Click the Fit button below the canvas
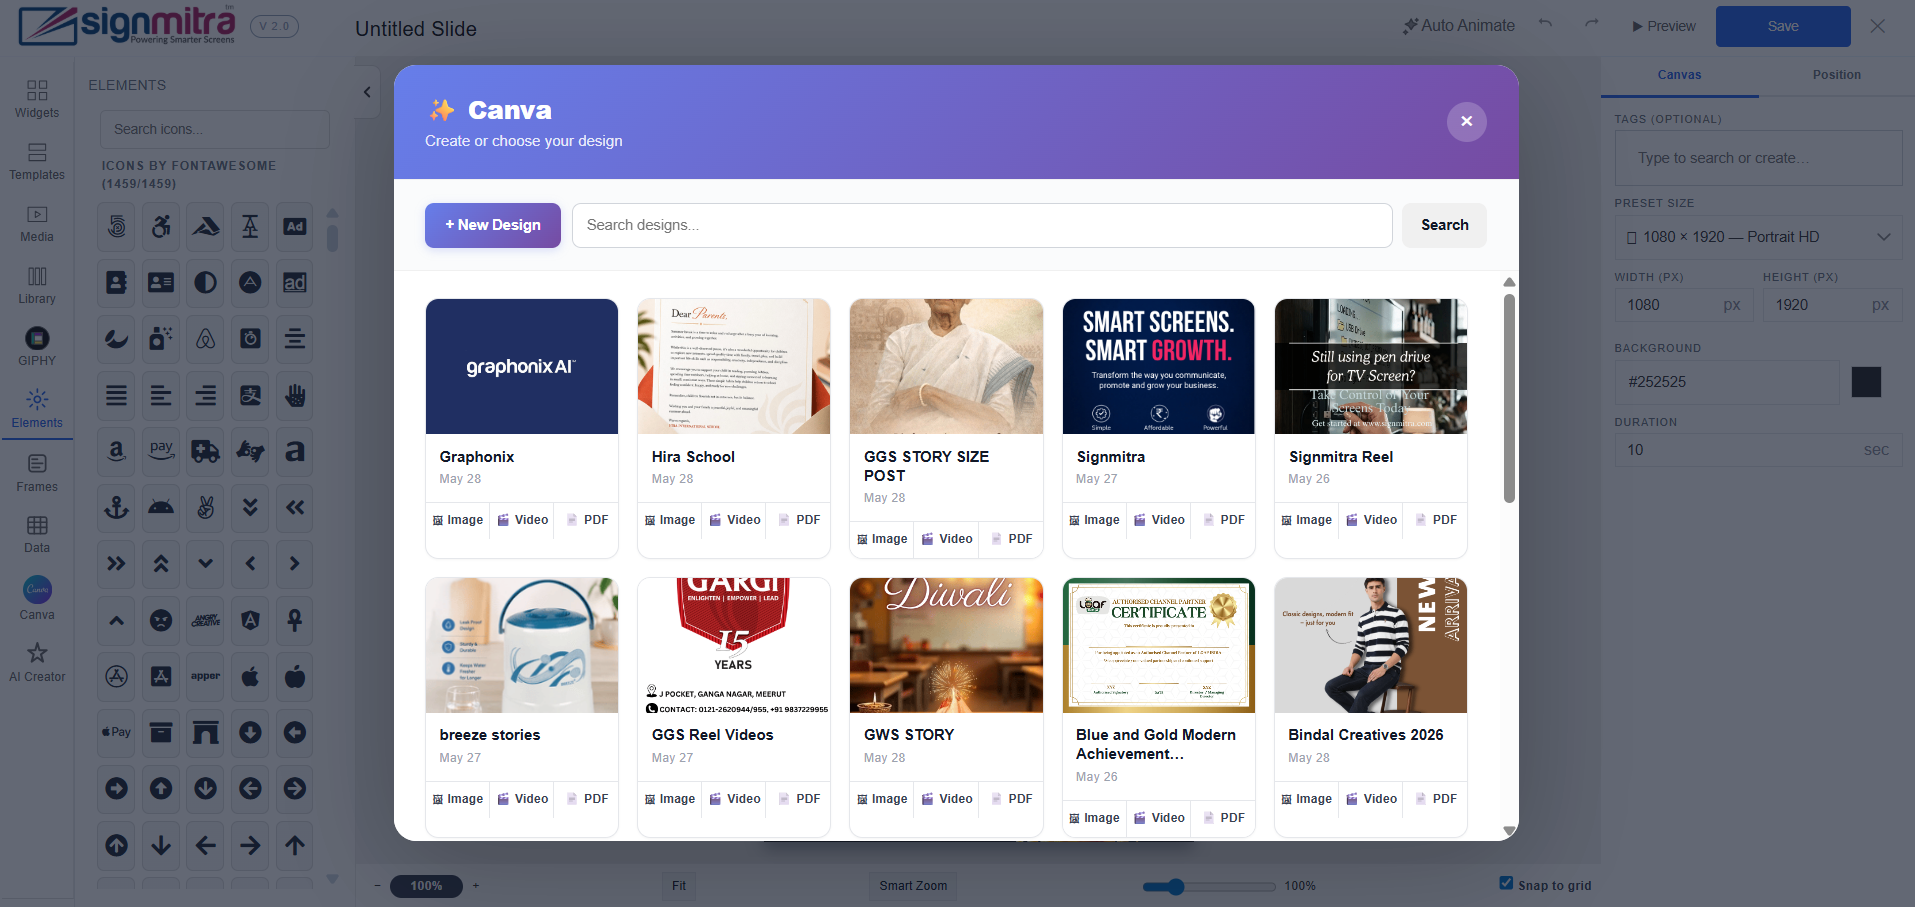This screenshot has height=907, width=1915. [x=679, y=886]
